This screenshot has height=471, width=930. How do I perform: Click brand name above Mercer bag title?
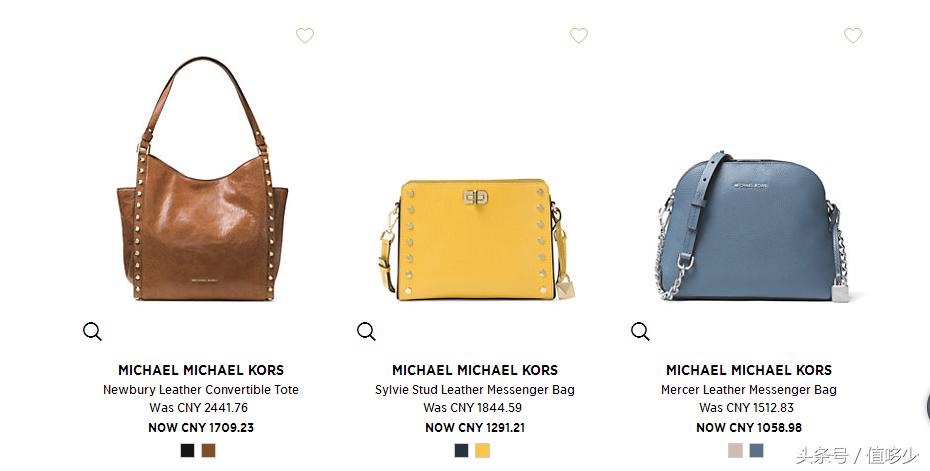point(749,370)
